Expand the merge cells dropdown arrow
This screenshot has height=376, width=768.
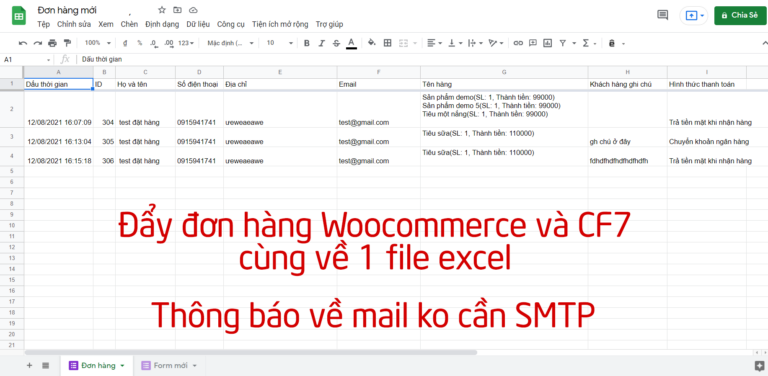[x=415, y=43]
